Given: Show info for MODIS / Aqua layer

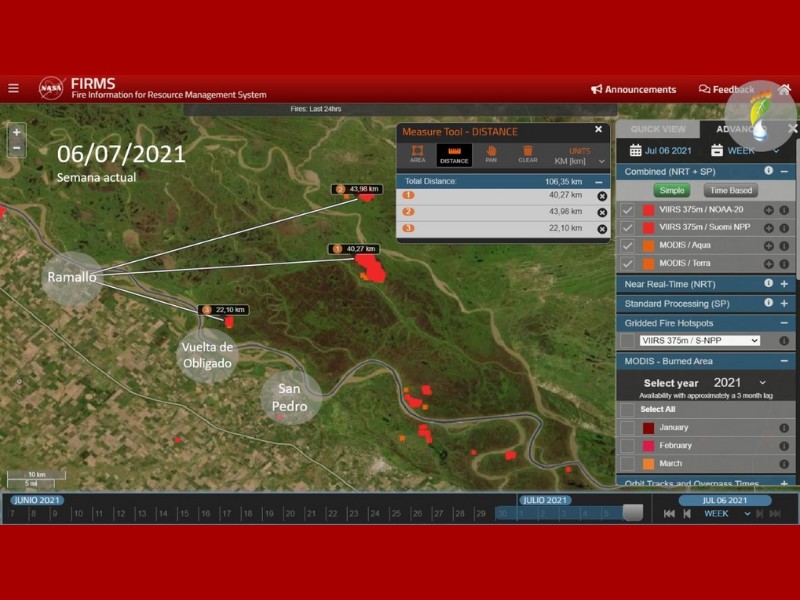Looking at the screenshot, I should [x=784, y=246].
